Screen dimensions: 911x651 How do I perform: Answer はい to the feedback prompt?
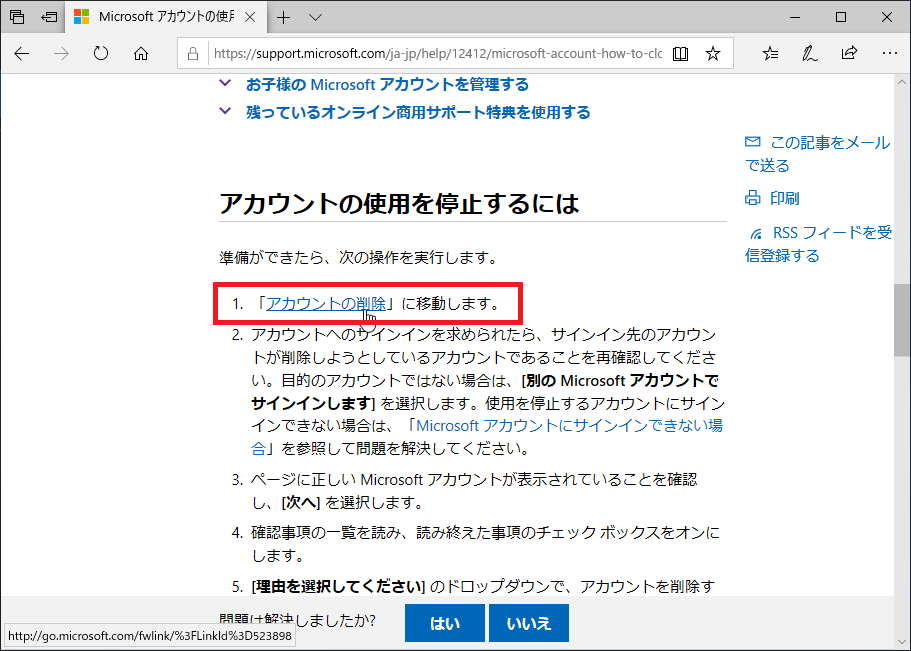444,623
